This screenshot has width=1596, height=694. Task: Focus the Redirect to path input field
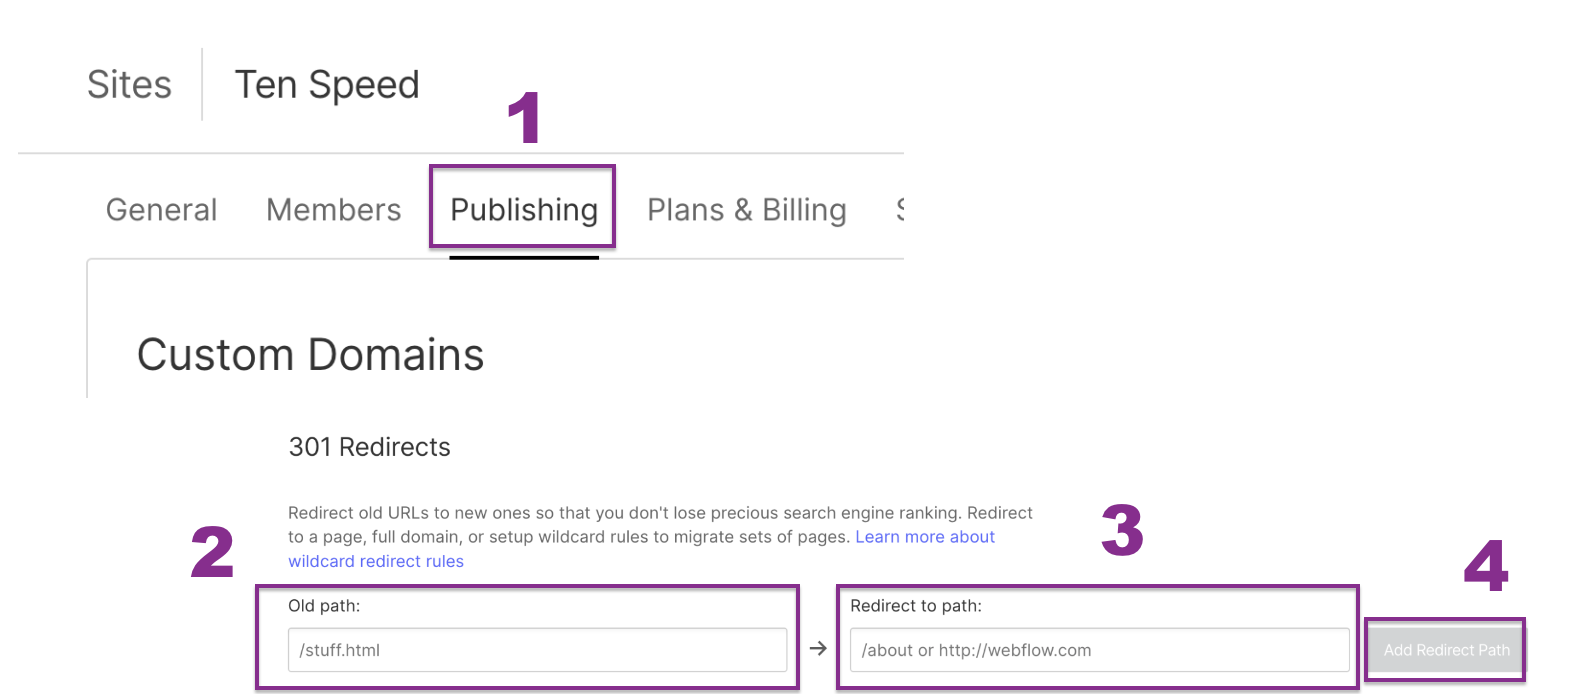click(1098, 650)
